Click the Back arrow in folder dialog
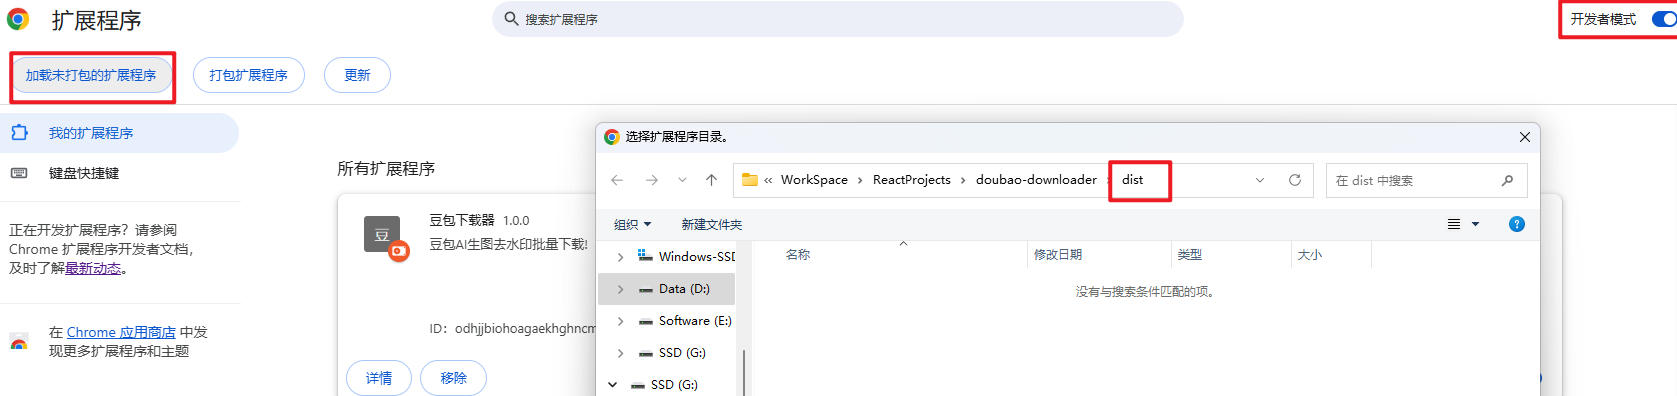The image size is (1677, 396). tap(617, 180)
